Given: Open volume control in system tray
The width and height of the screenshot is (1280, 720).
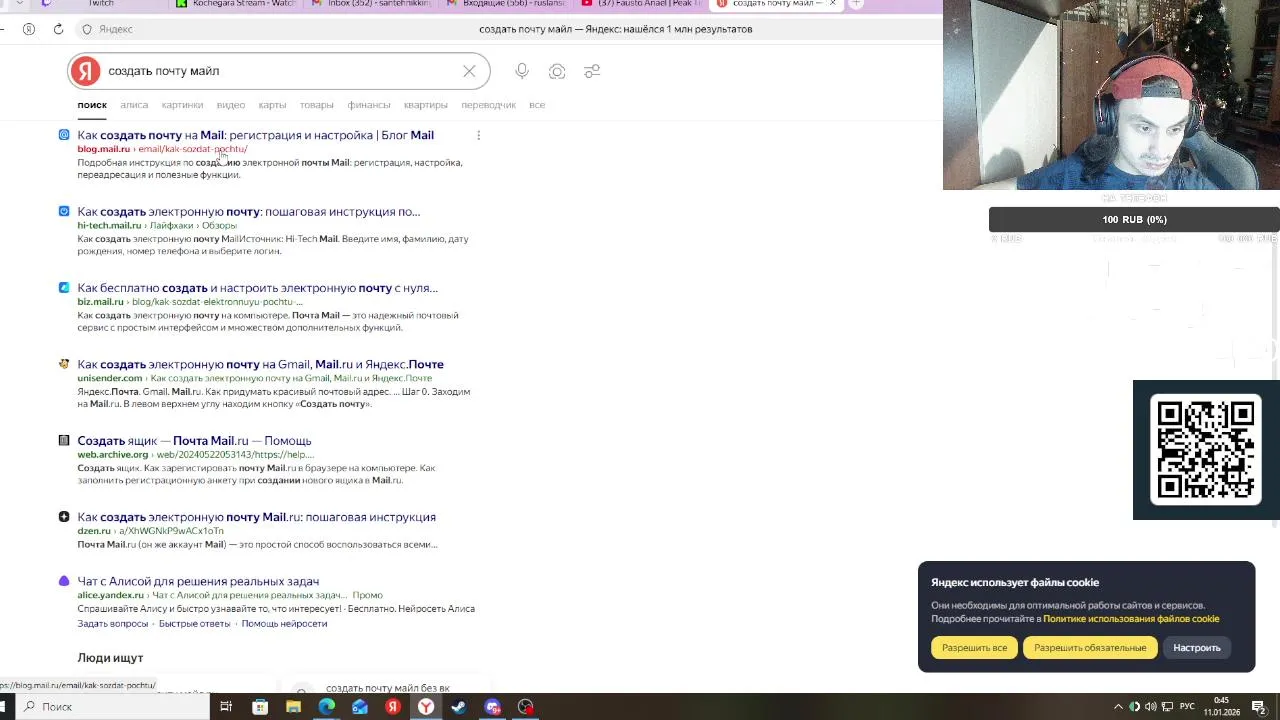Looking at the screenshot, I should [x=1151, y=707].
